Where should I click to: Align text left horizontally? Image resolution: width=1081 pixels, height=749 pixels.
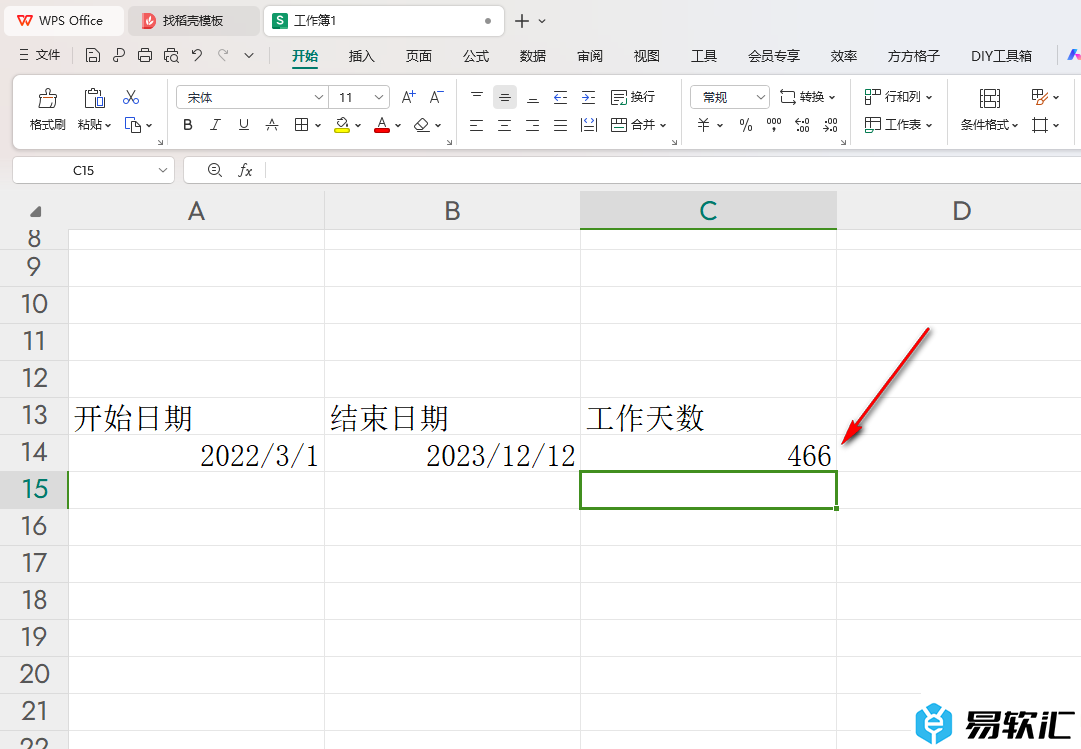tap(476, 125)
